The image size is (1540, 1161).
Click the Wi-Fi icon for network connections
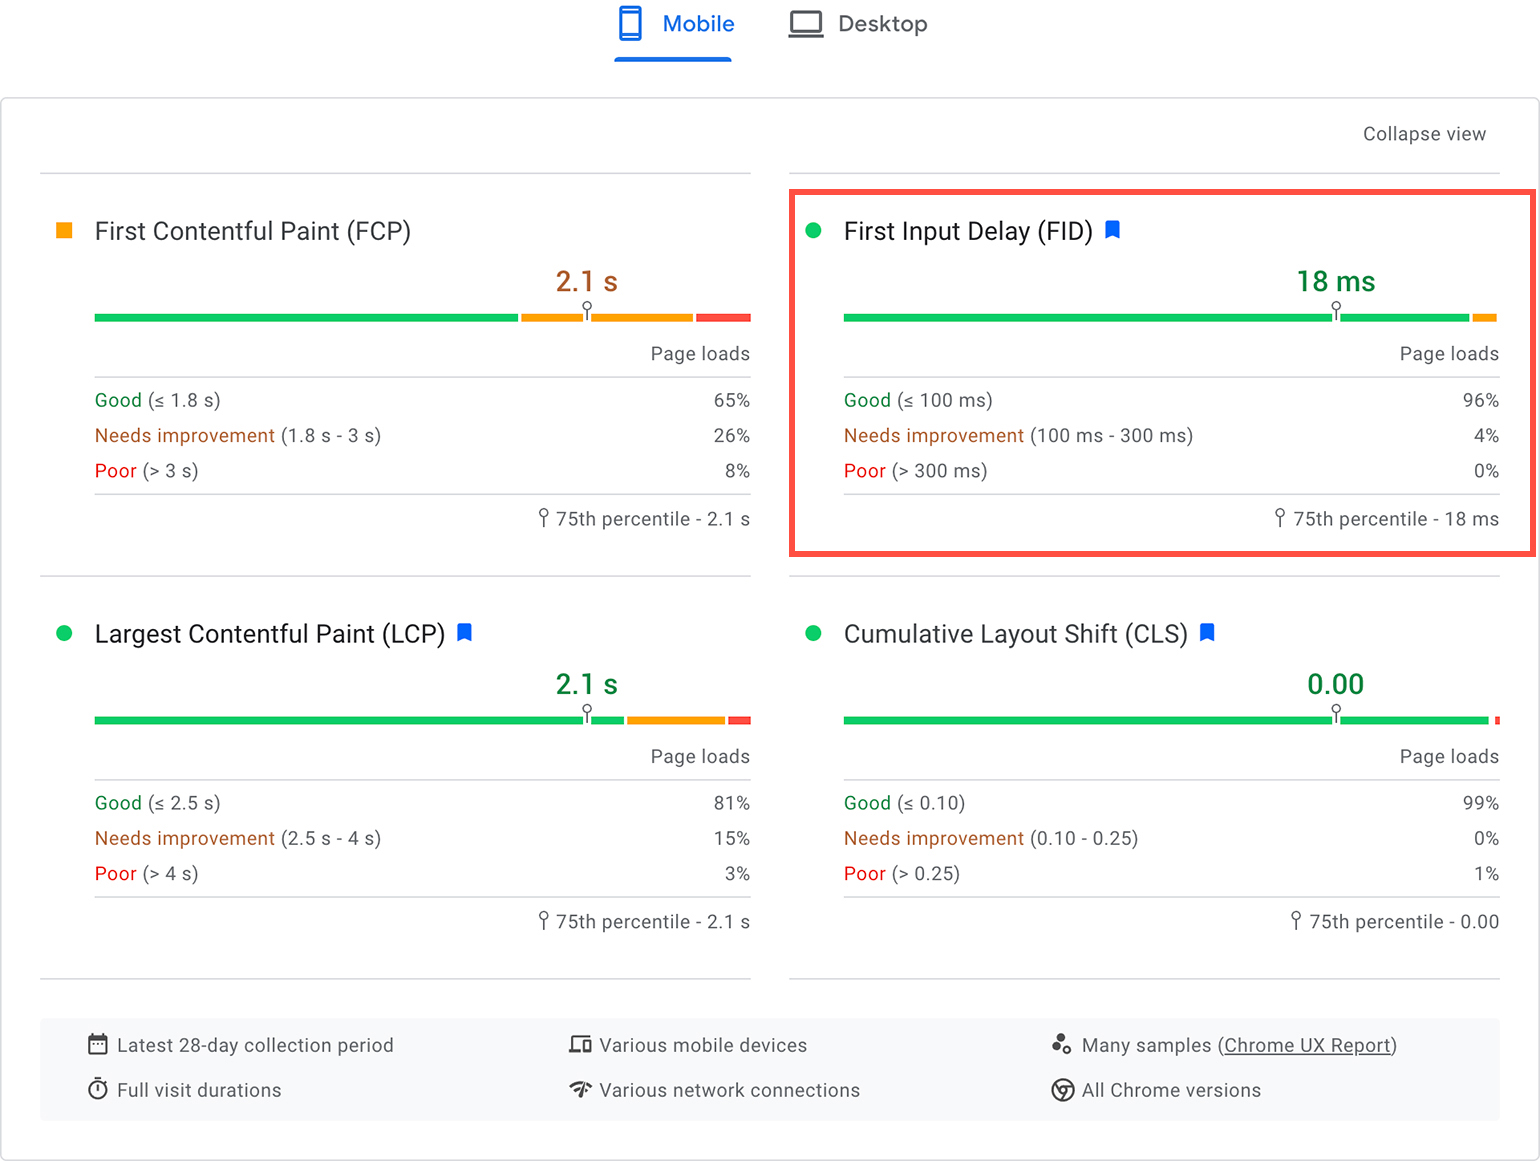pyautogui.click(x=580, y=1089)
